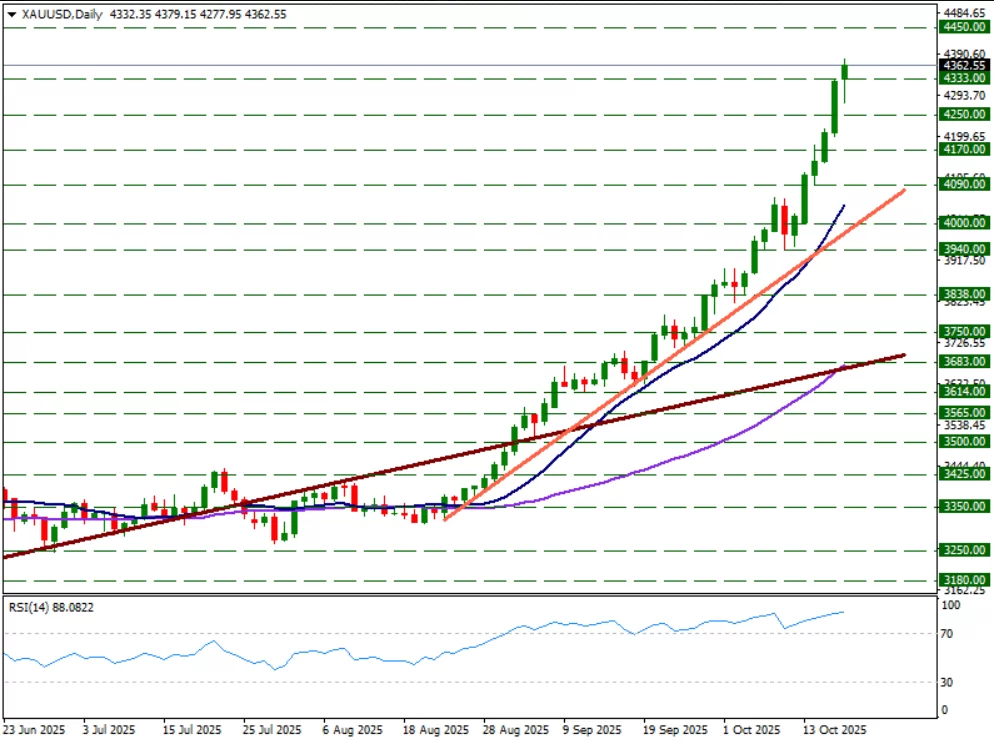Select the 9 Sep 2025 date marker
The image size is (994, 741).
click(592, 730)
